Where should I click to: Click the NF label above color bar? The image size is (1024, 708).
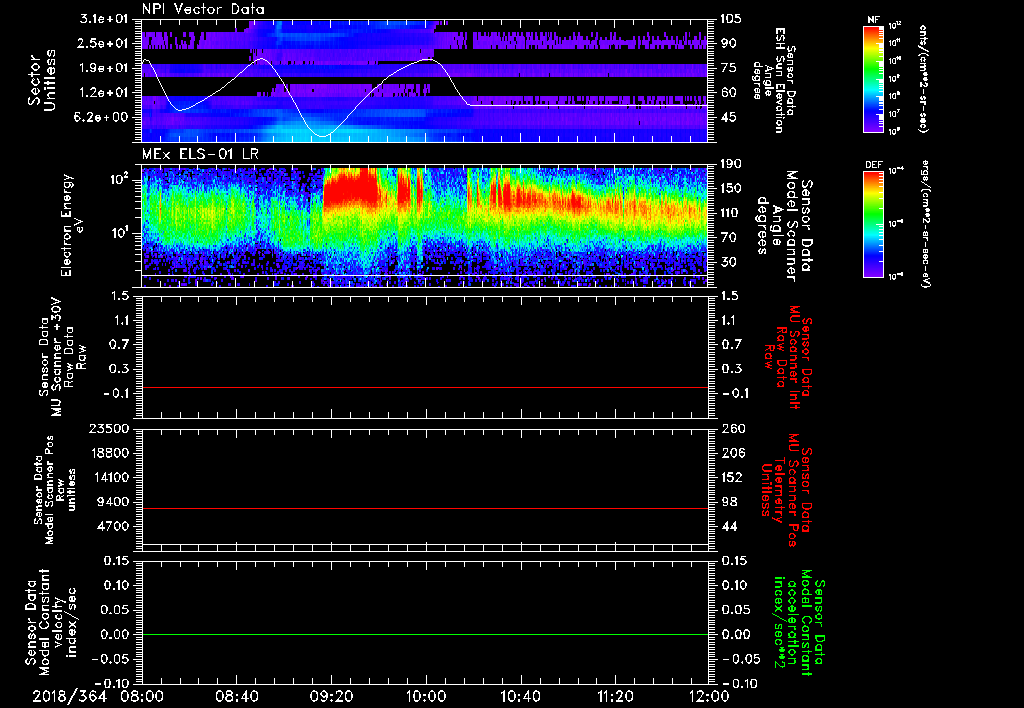coord(873,20)
